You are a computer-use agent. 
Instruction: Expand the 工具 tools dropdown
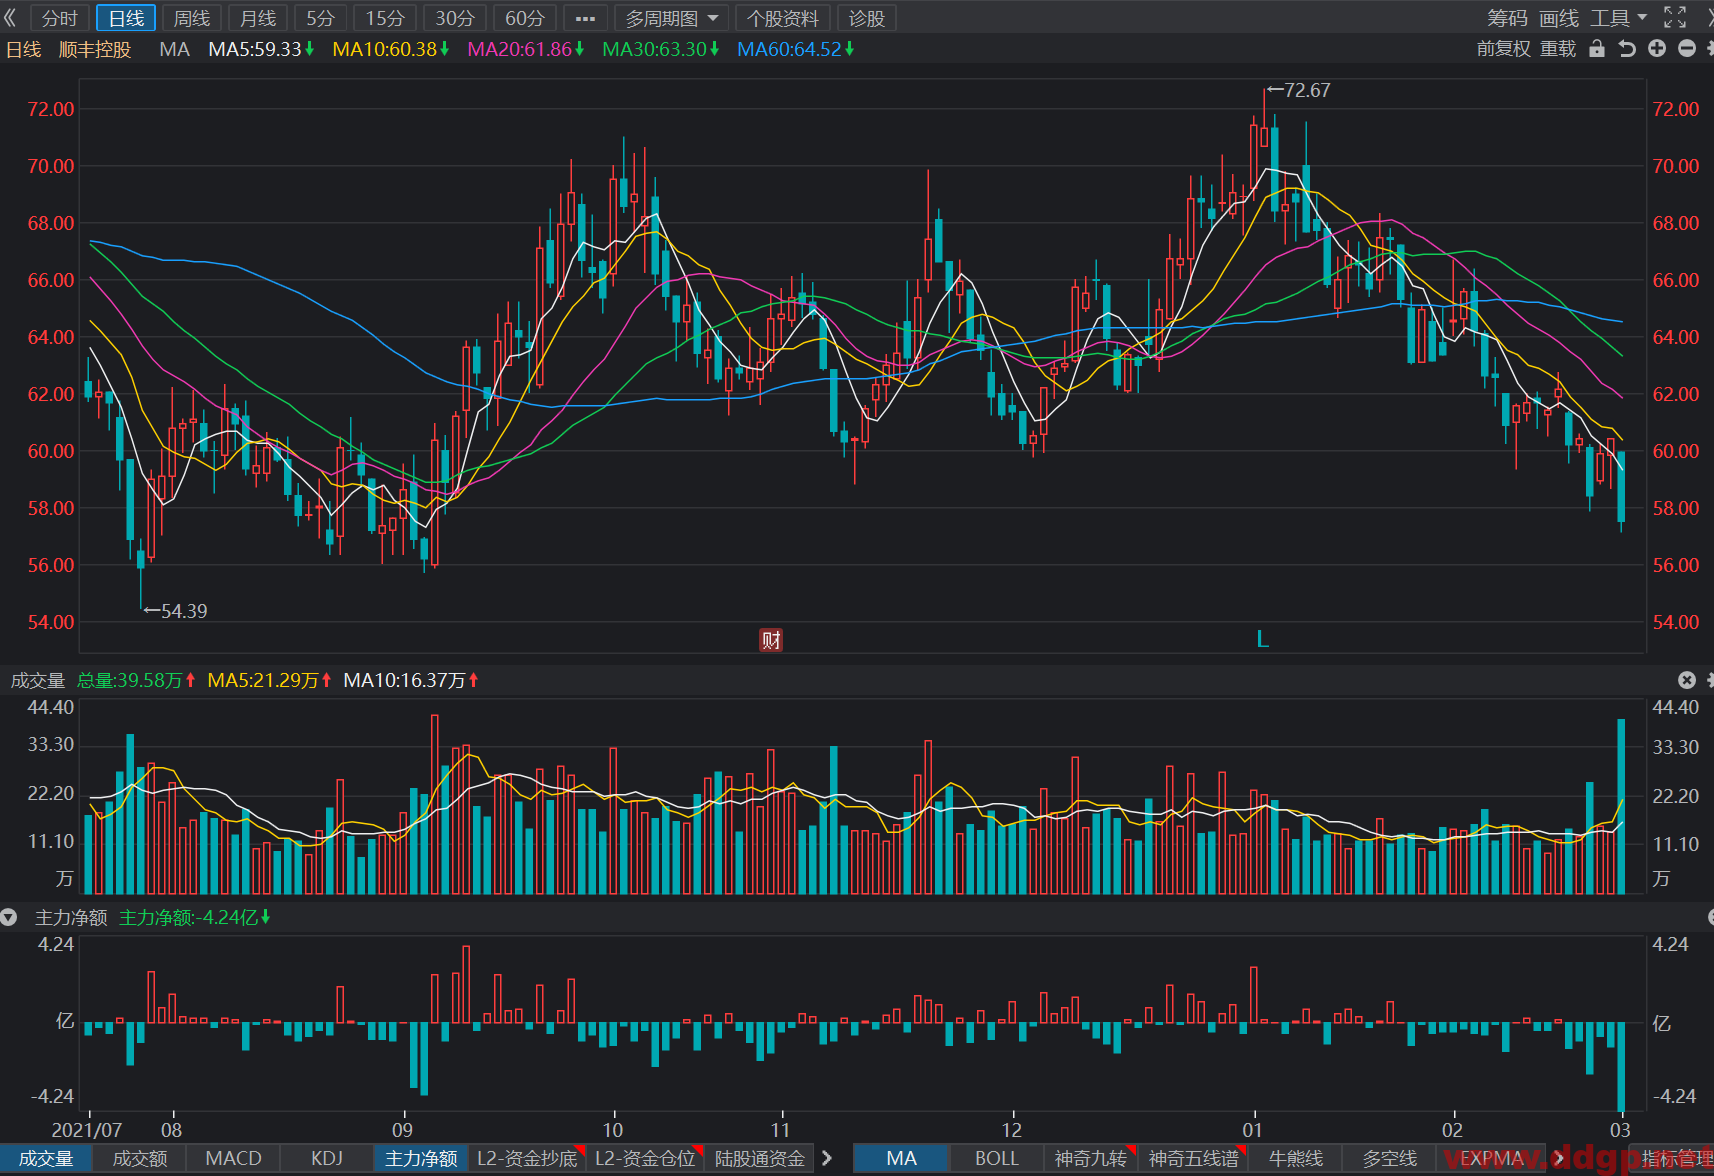[x=1619, y=18]
